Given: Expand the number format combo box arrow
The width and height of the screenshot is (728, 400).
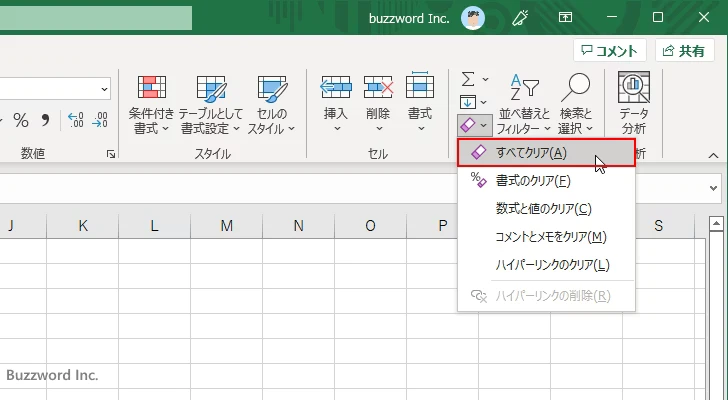Looking at the screenshot, I should click(x=104, y=90).
